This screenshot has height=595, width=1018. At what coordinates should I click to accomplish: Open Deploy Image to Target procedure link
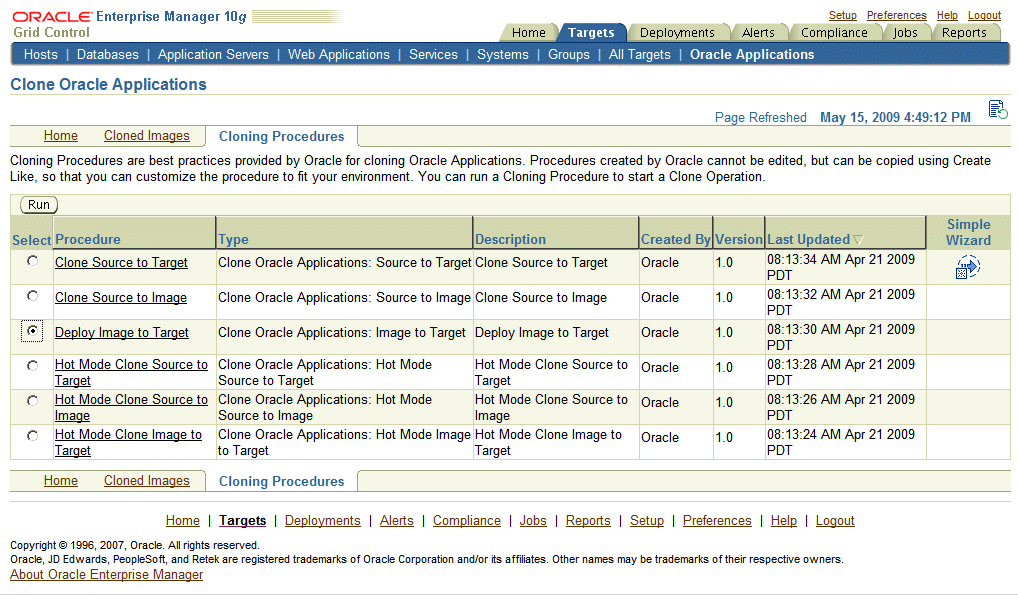(122, 333)
